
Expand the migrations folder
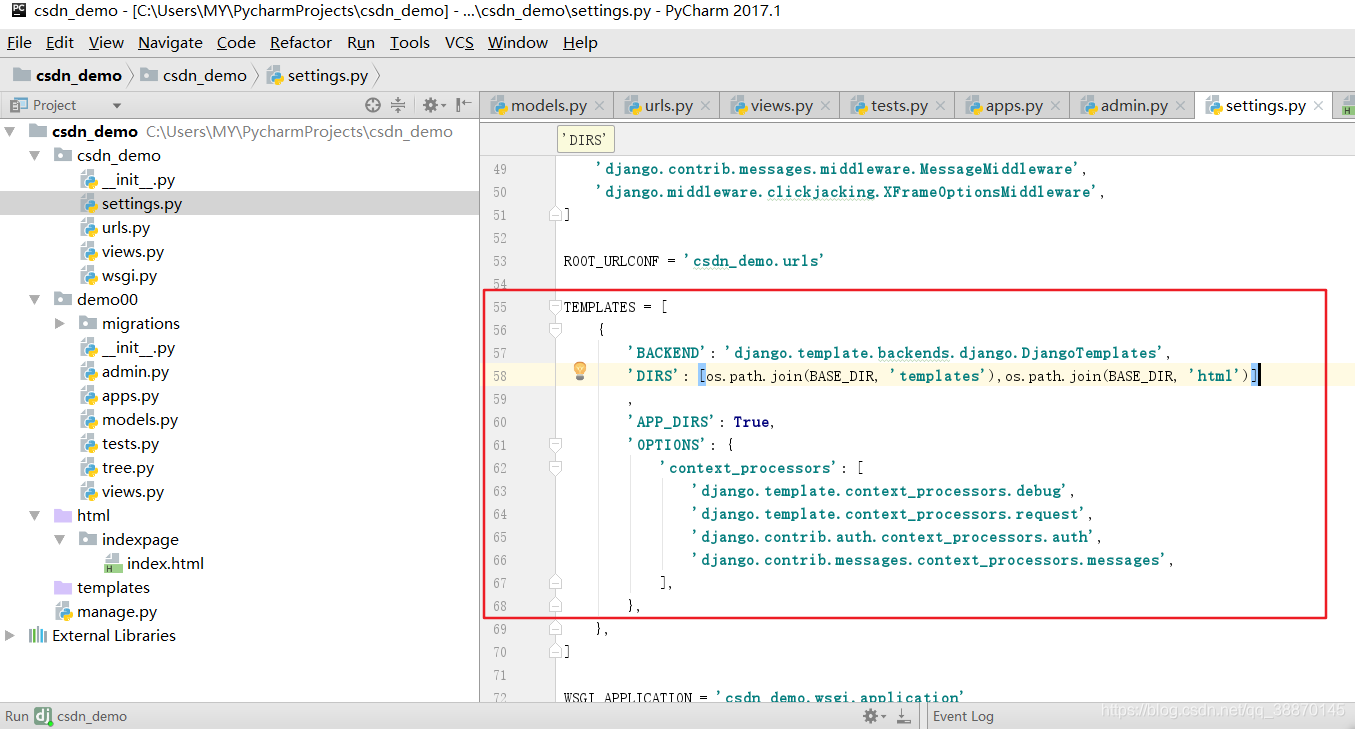60,324
